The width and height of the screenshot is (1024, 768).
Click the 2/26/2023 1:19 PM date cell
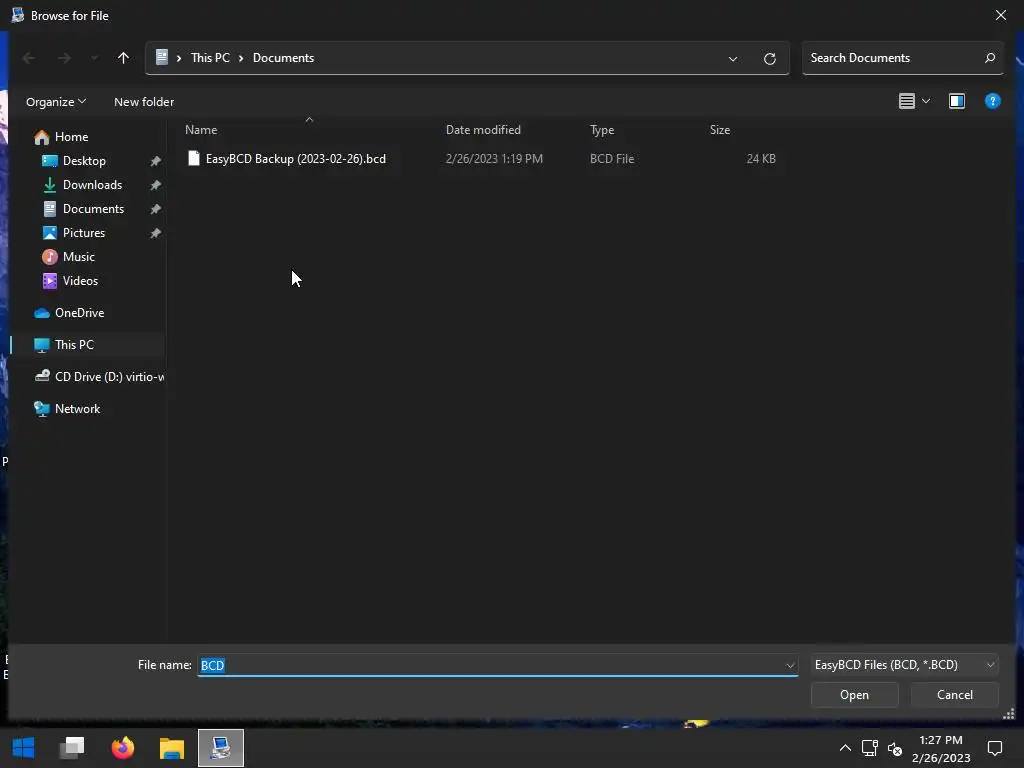(x=494, y=159)
